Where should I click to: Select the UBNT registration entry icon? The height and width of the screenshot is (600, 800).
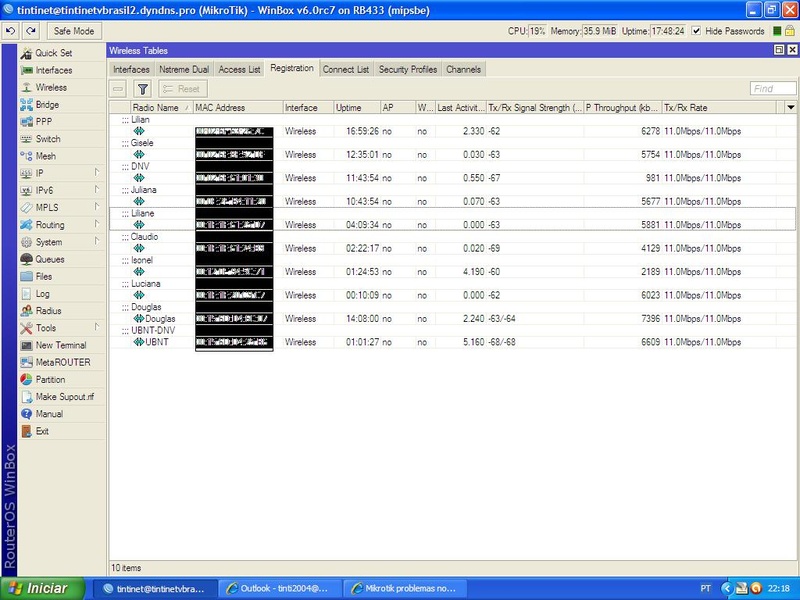139,342
